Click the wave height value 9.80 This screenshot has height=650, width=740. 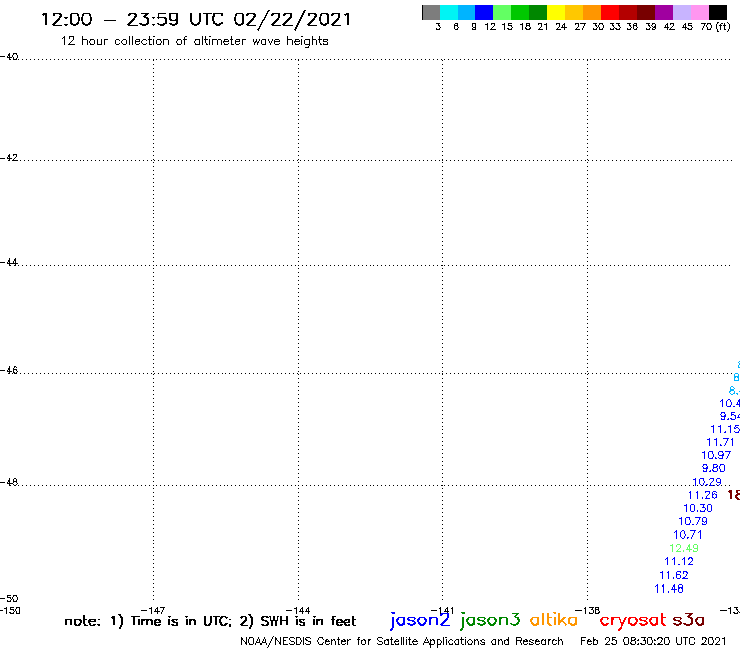(x=714, y=468)
